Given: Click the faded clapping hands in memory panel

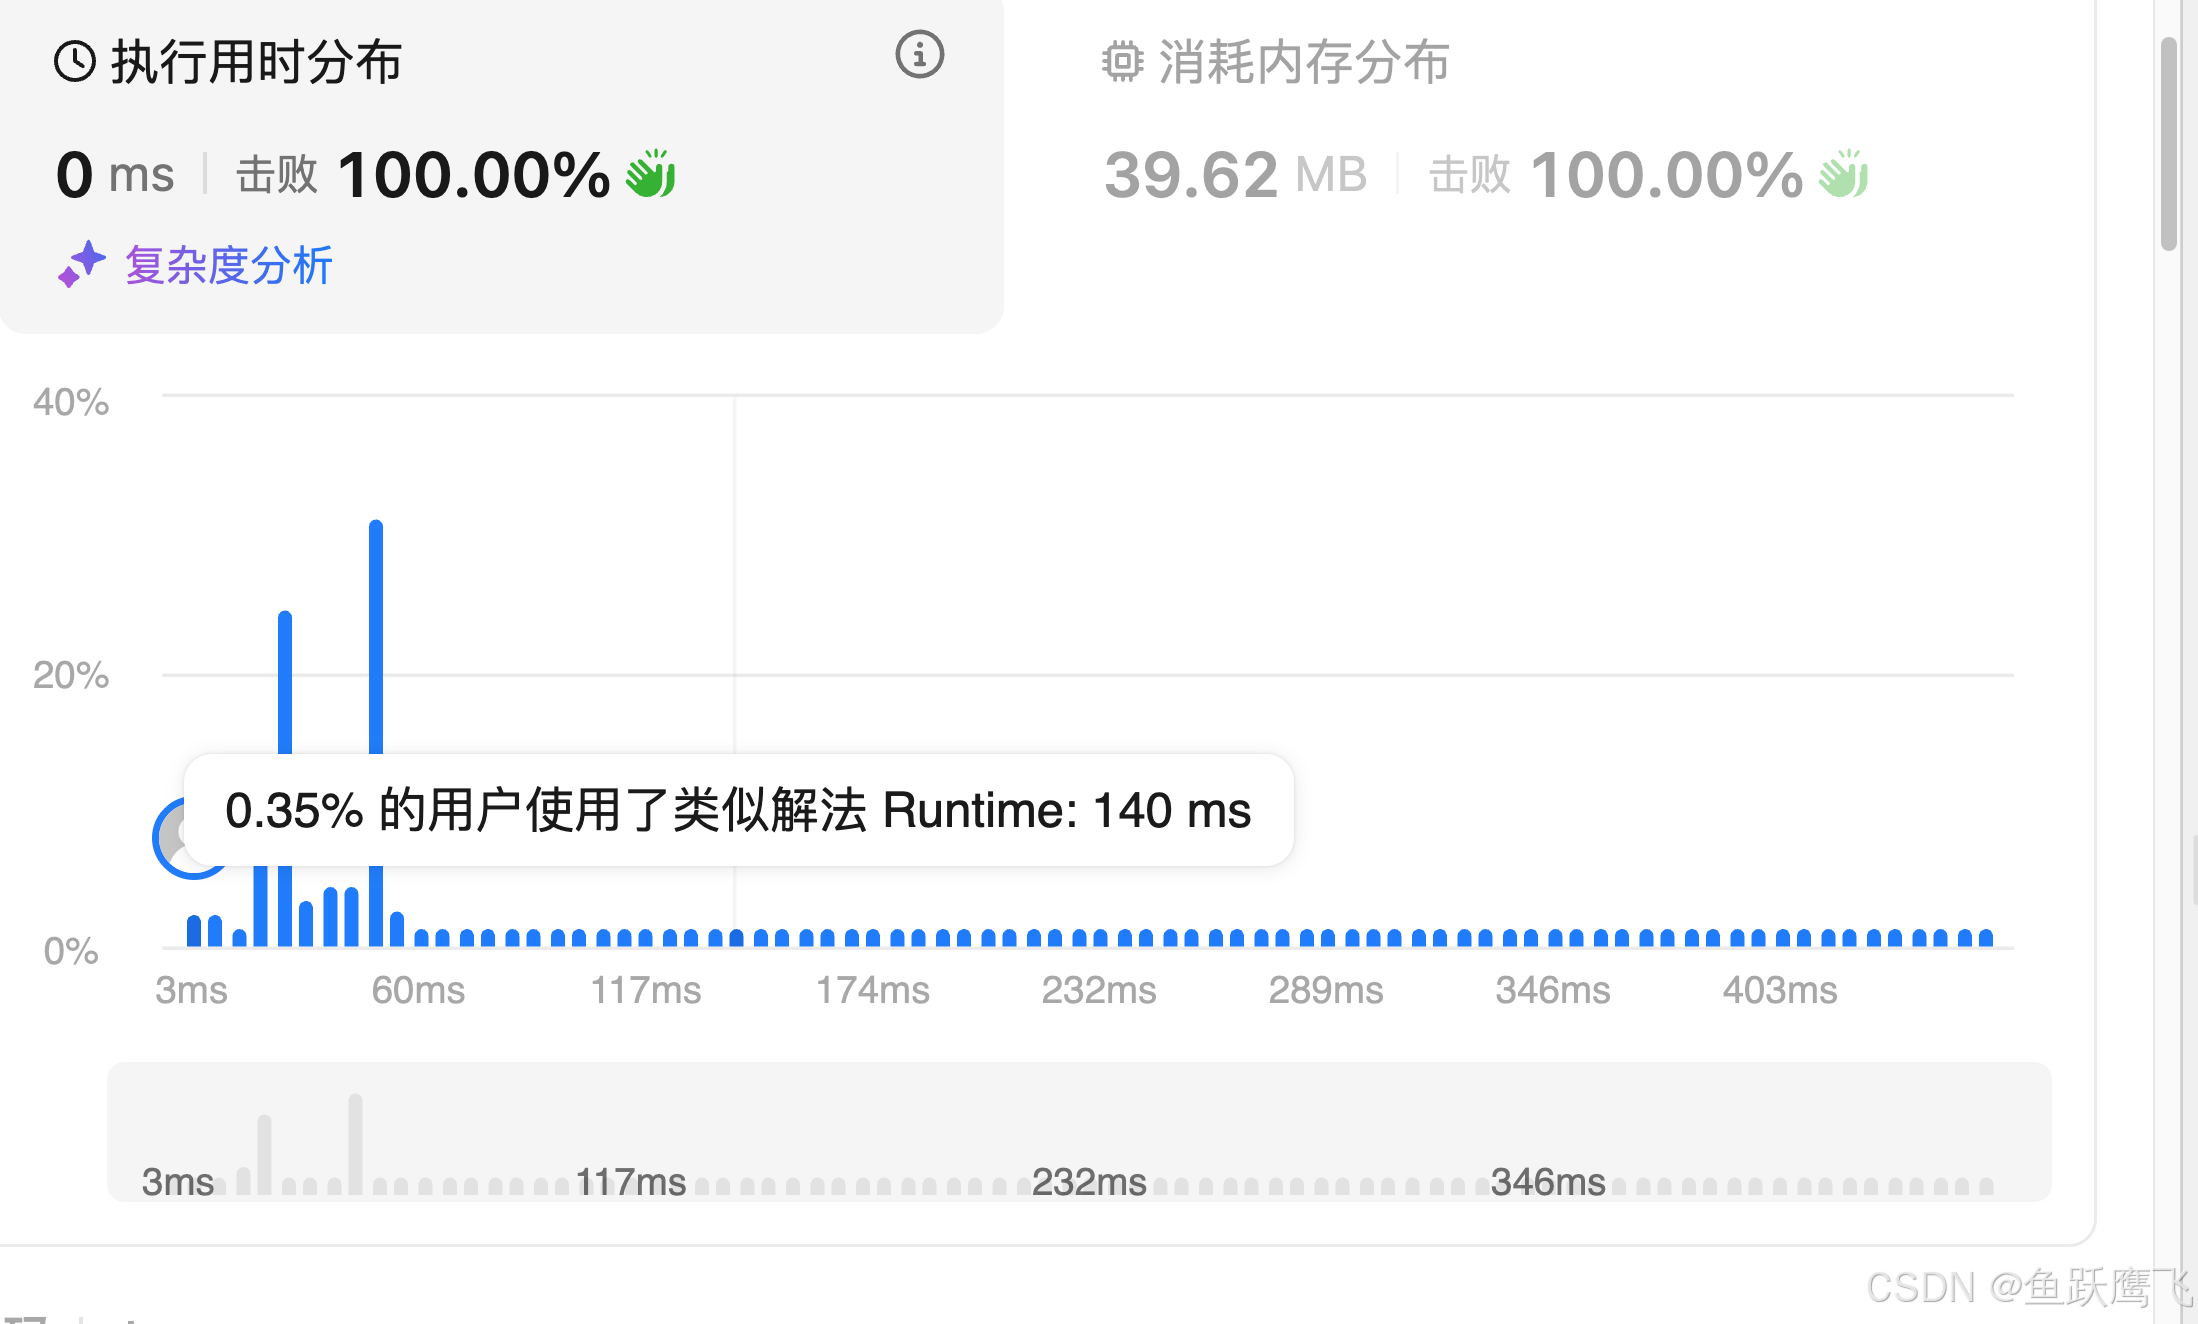Looking at the screenshot, I should click(x=1843, y=174).
